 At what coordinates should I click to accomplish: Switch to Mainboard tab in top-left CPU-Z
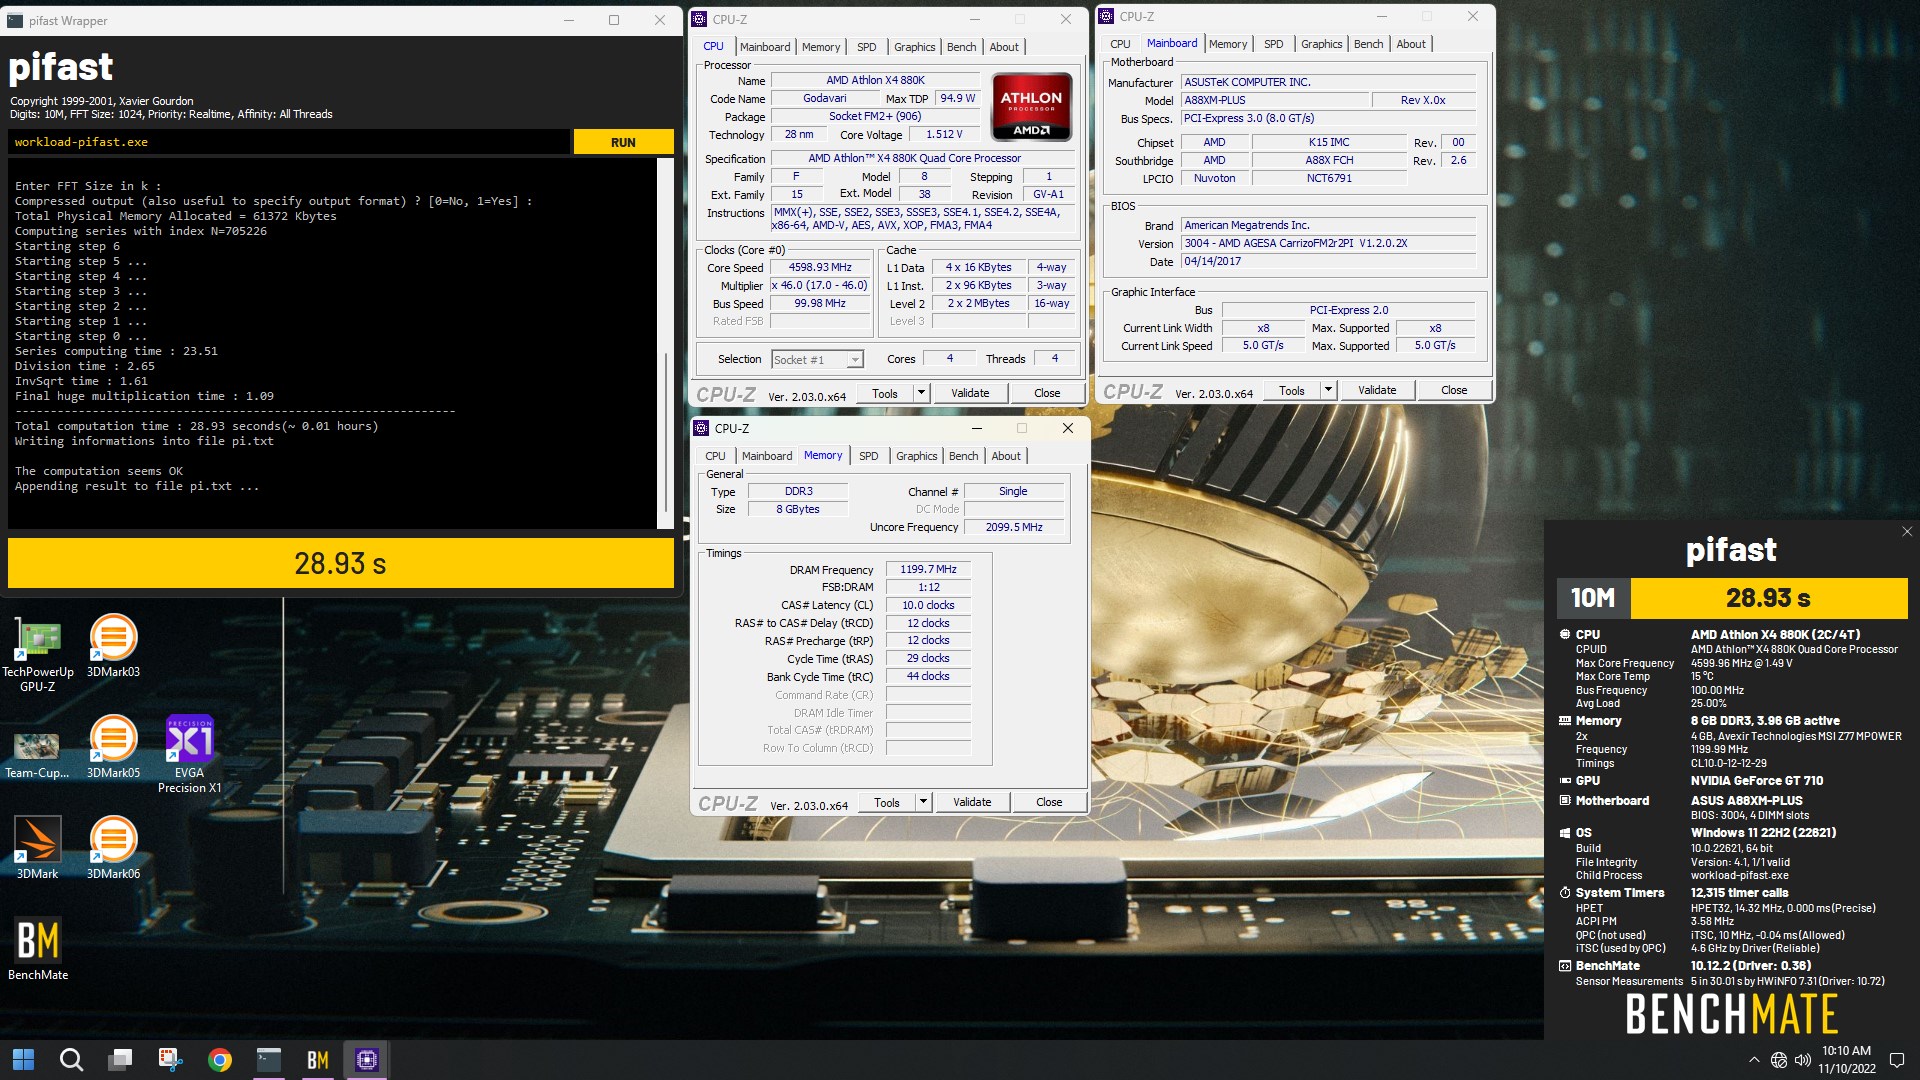click(x=765, y=47)
